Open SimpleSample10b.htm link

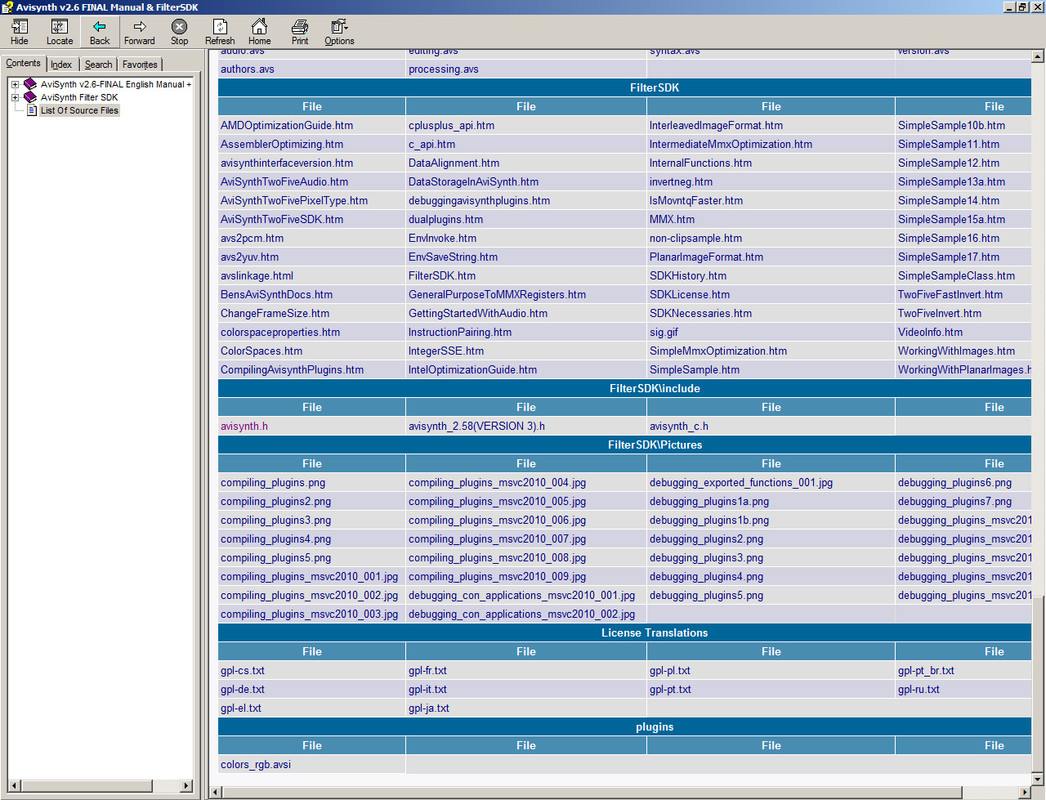[951, 125]
